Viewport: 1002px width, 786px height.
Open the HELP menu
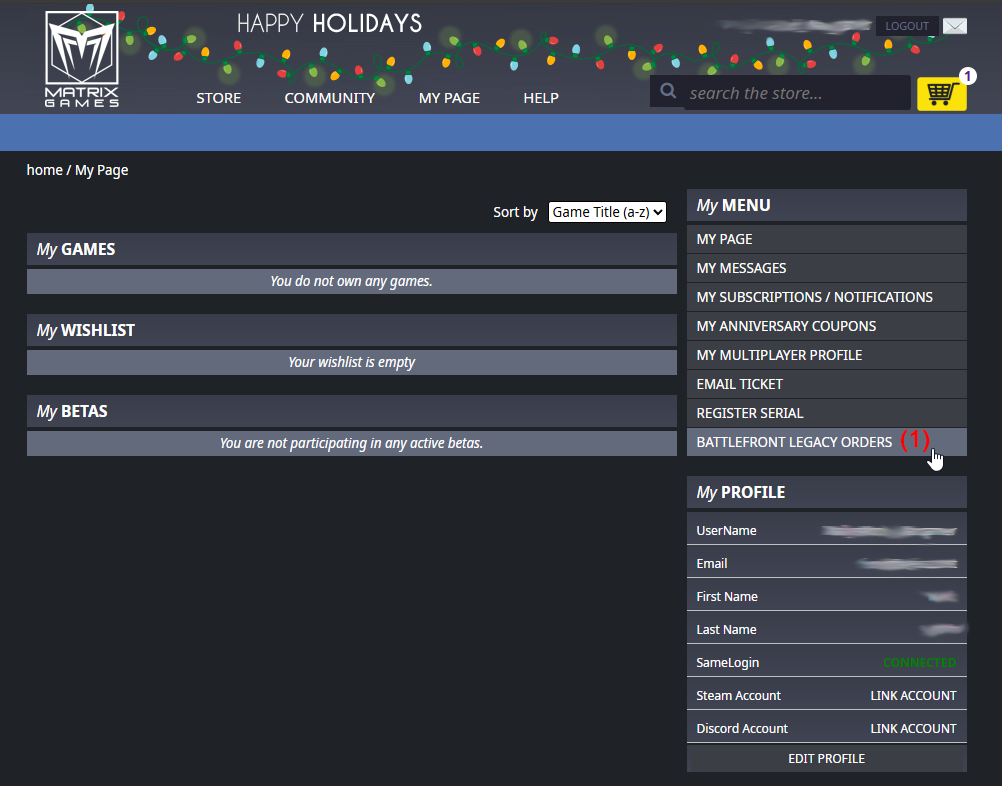pyautogui.click(x=541, y=98)
